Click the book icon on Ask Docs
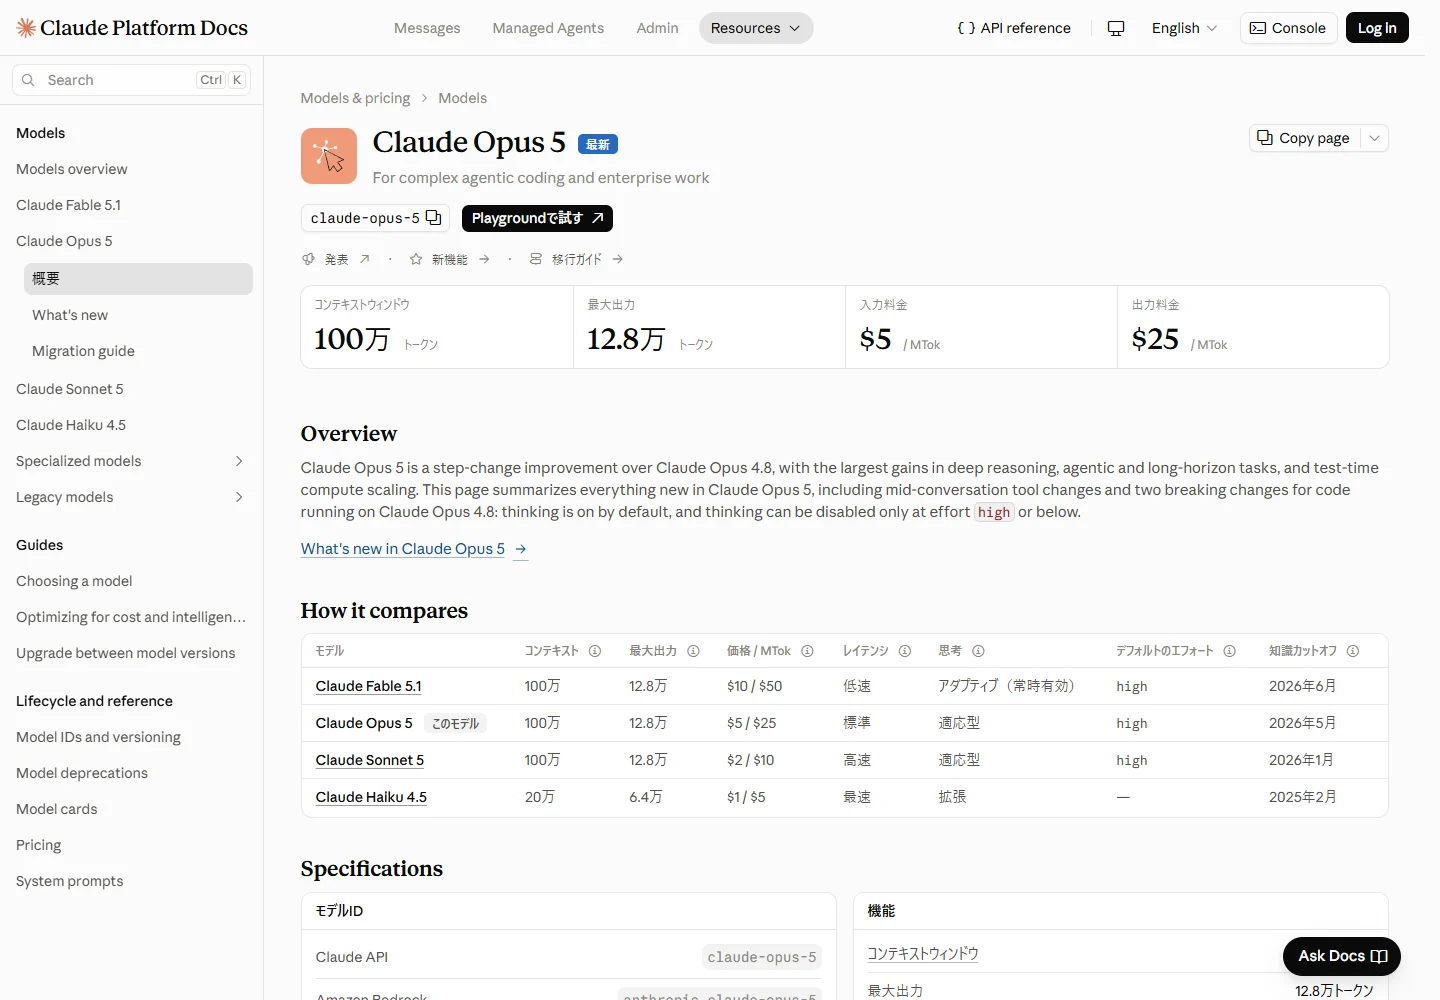The width and height of the screenshot is (1440, 1000). [x=1379, y=956]
